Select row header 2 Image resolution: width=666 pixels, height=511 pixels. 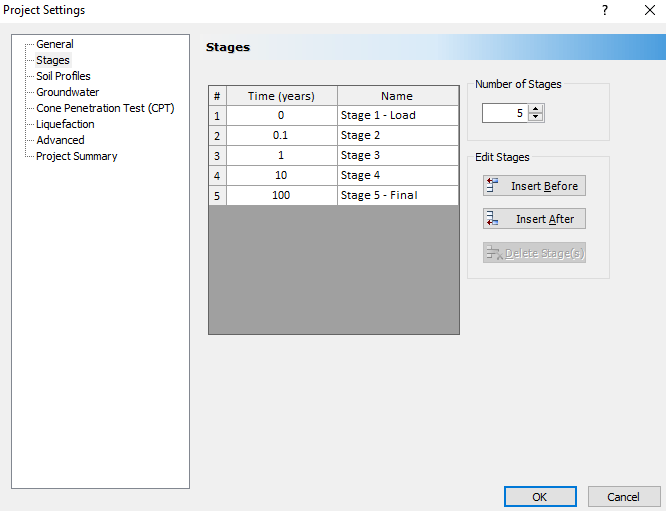(217, 136)
